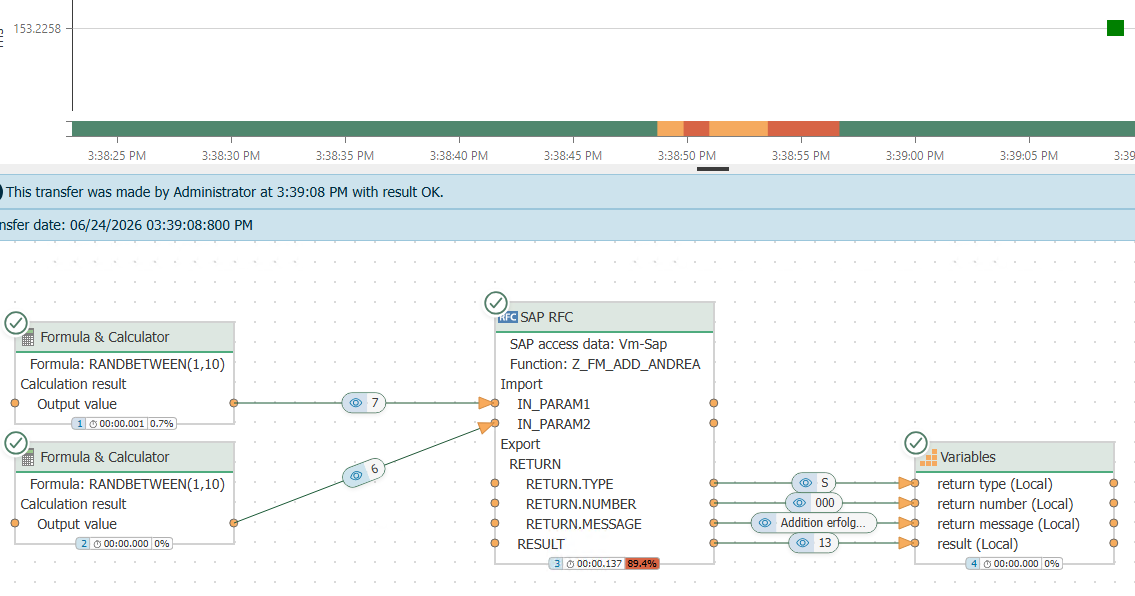Click the Variables plugin icon
This screenshot has width=1135, height=596.
[x=928, y=457]
